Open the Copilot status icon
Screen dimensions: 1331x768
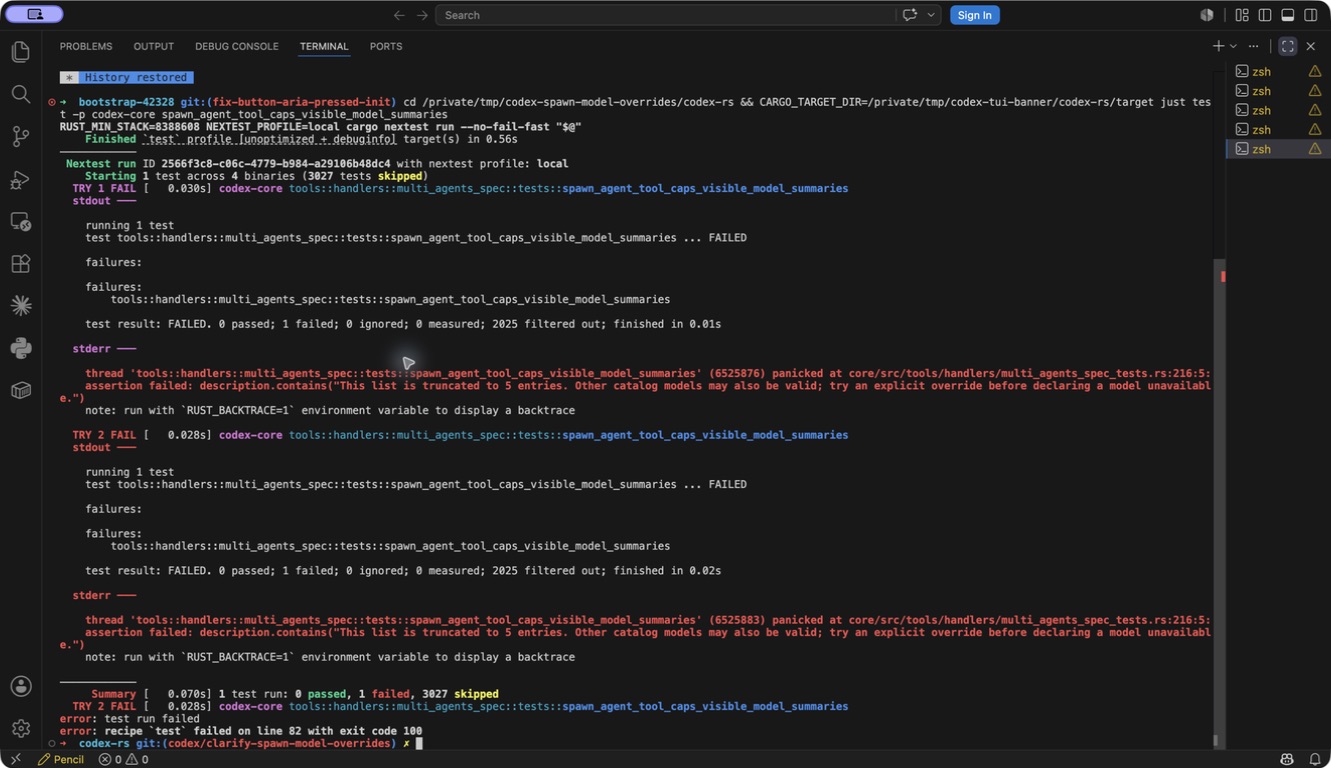click(x=1287, y=759)
